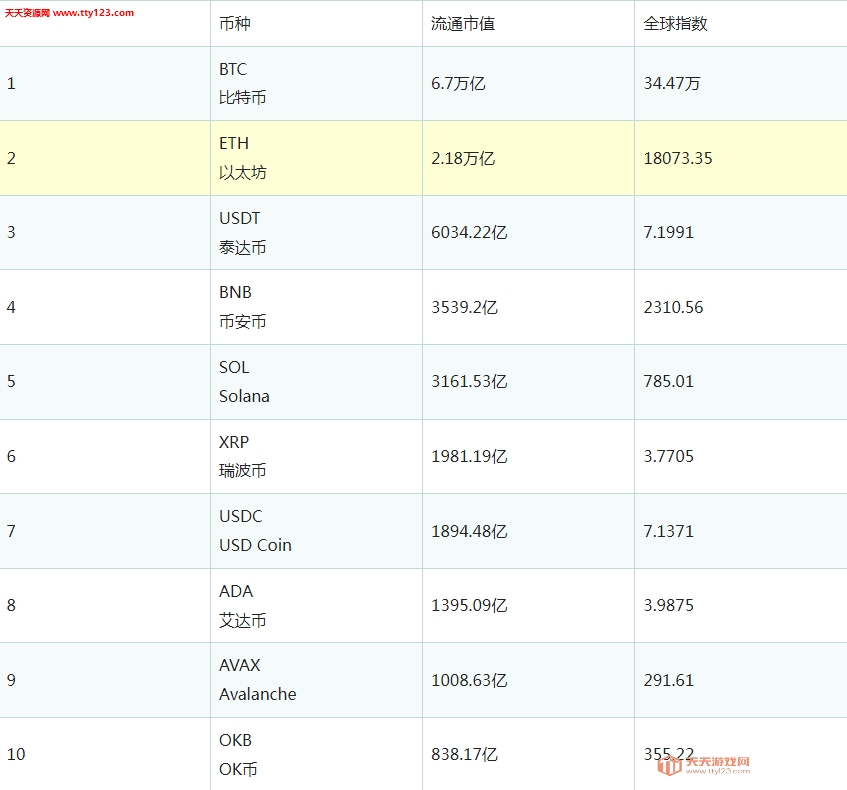Viewport: 847px width, 790px height.
Task: Click the coin name Avalanche
Action: coord(258,694)
